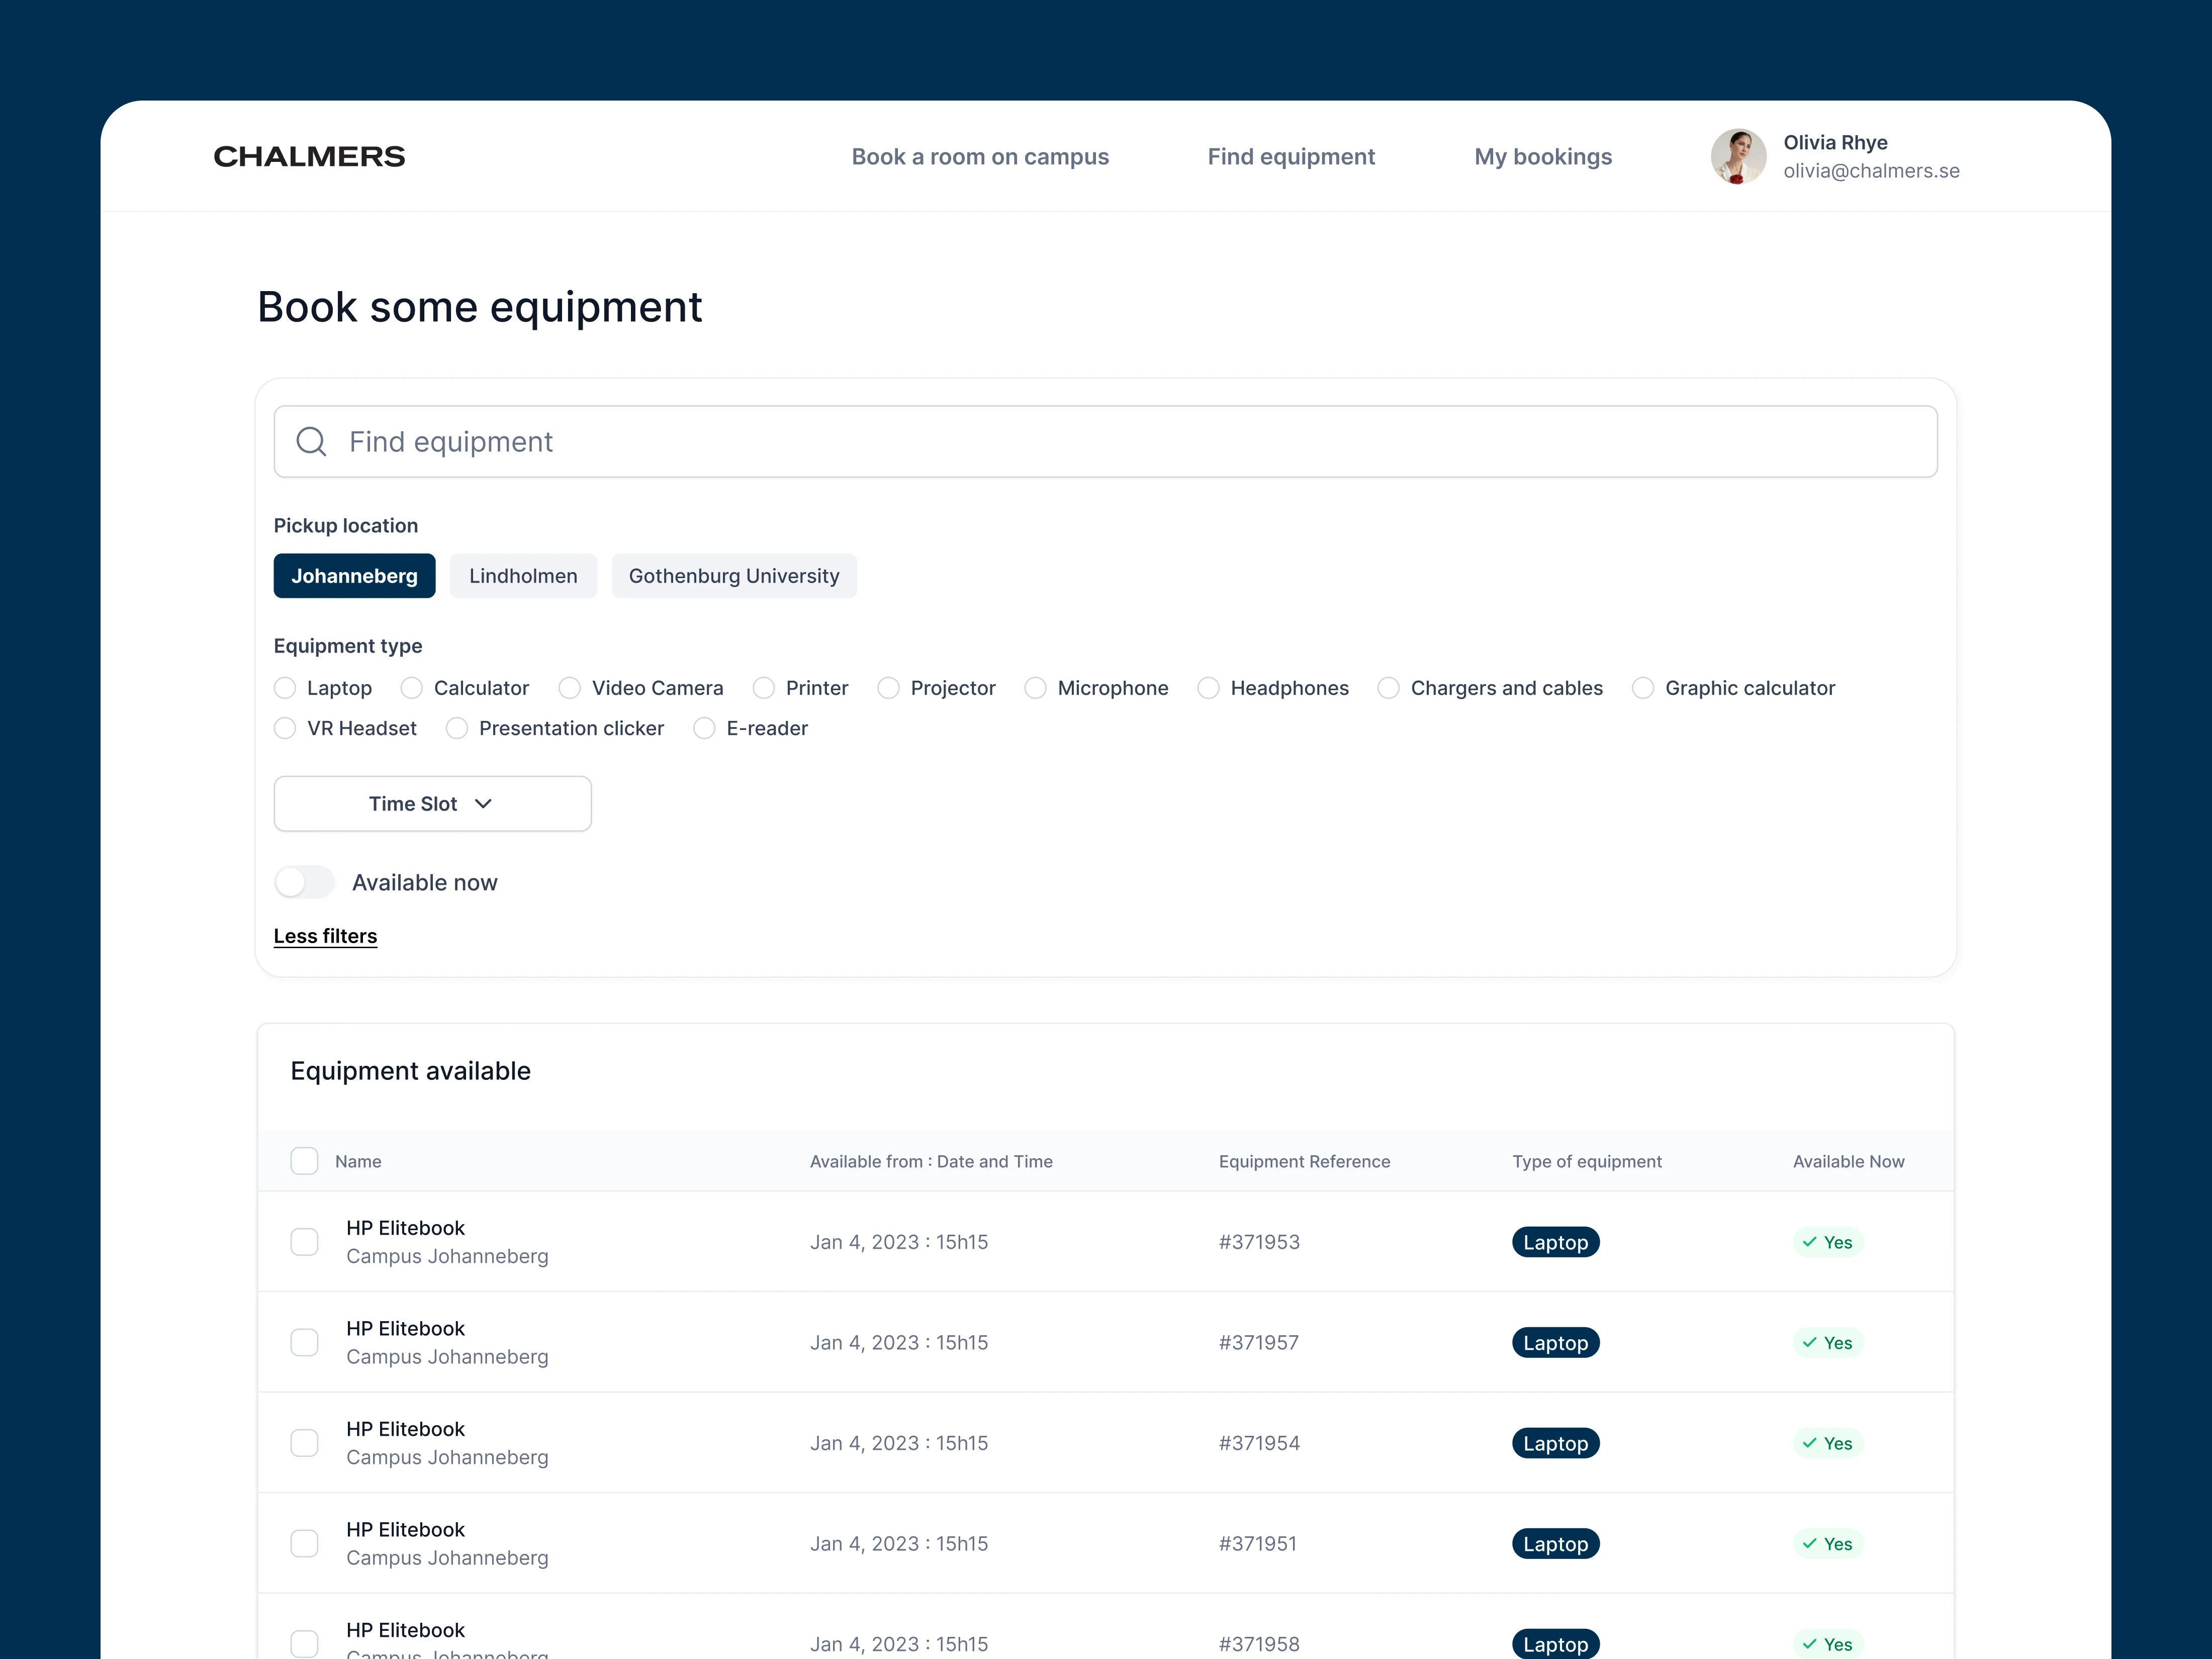
Task: Tick the checkbox for equipment #371953
Action: (304, 1242)
